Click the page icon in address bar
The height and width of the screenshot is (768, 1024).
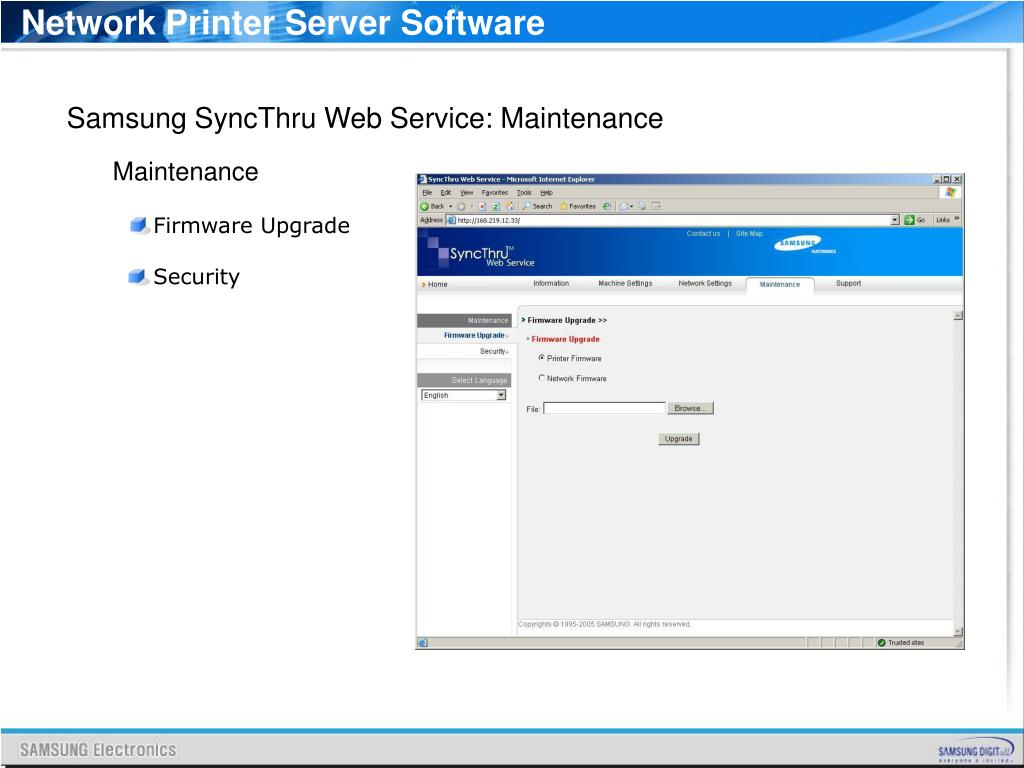(451, 220)
